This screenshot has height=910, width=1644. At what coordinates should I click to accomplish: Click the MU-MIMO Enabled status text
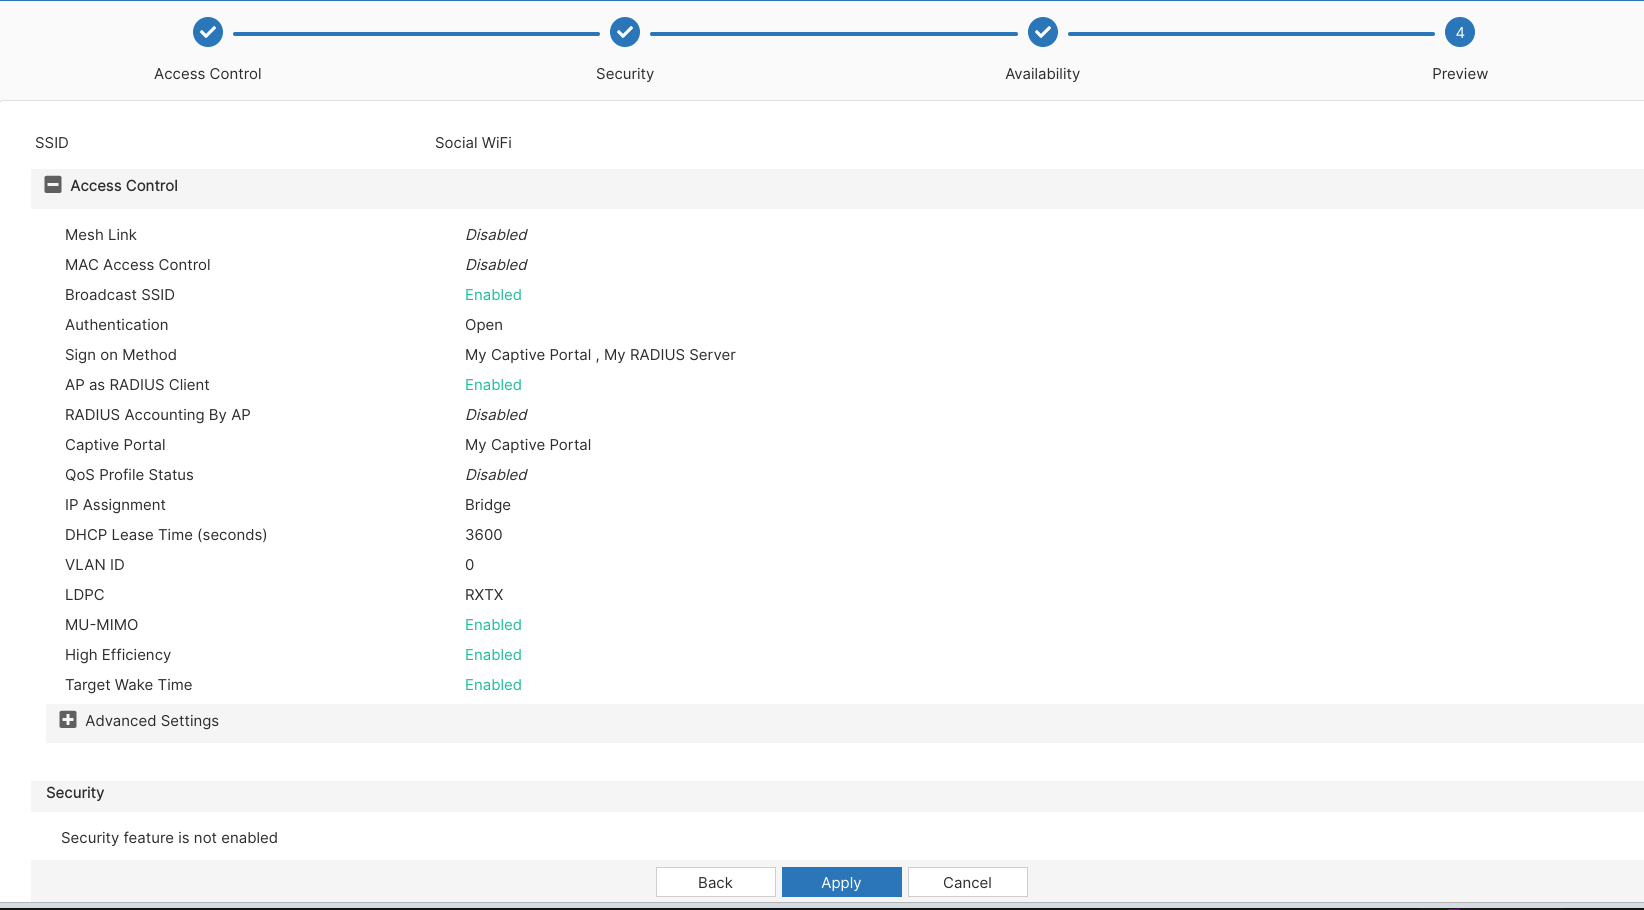493,625
